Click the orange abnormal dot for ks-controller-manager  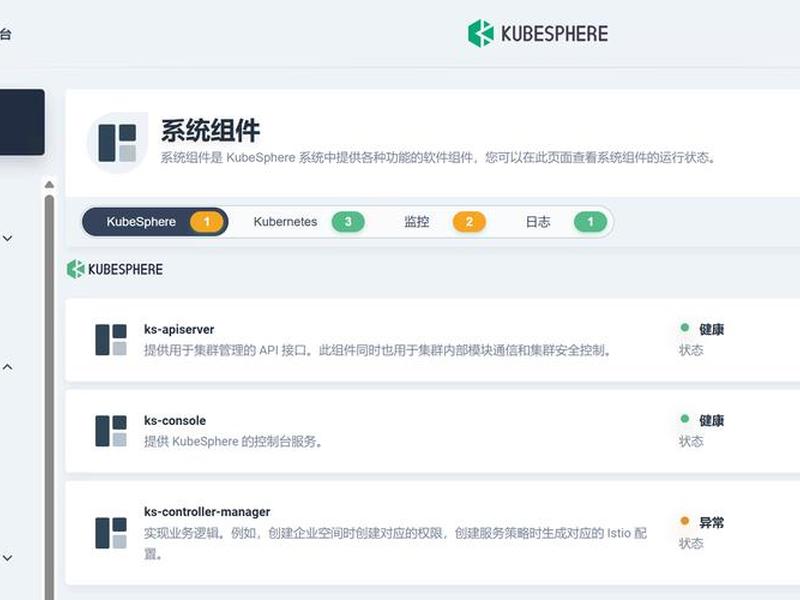point(685,521)
